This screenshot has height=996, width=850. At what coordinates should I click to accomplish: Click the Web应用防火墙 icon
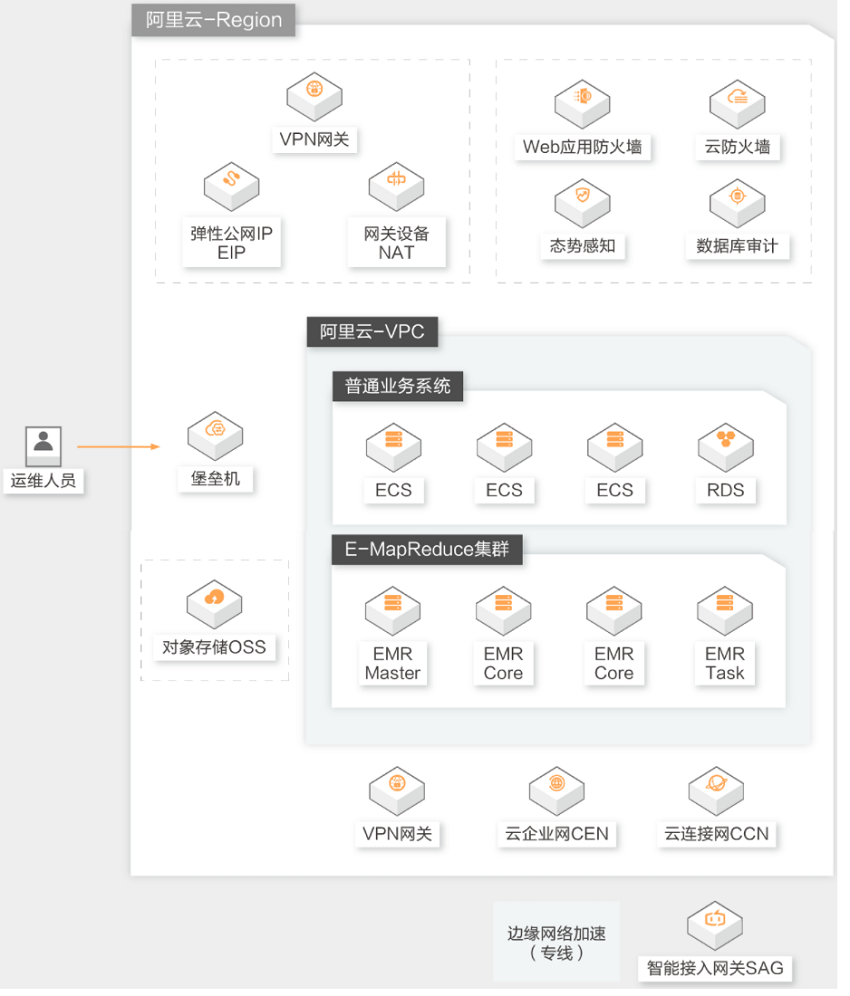pyautogui.click(x=583, y=104)
